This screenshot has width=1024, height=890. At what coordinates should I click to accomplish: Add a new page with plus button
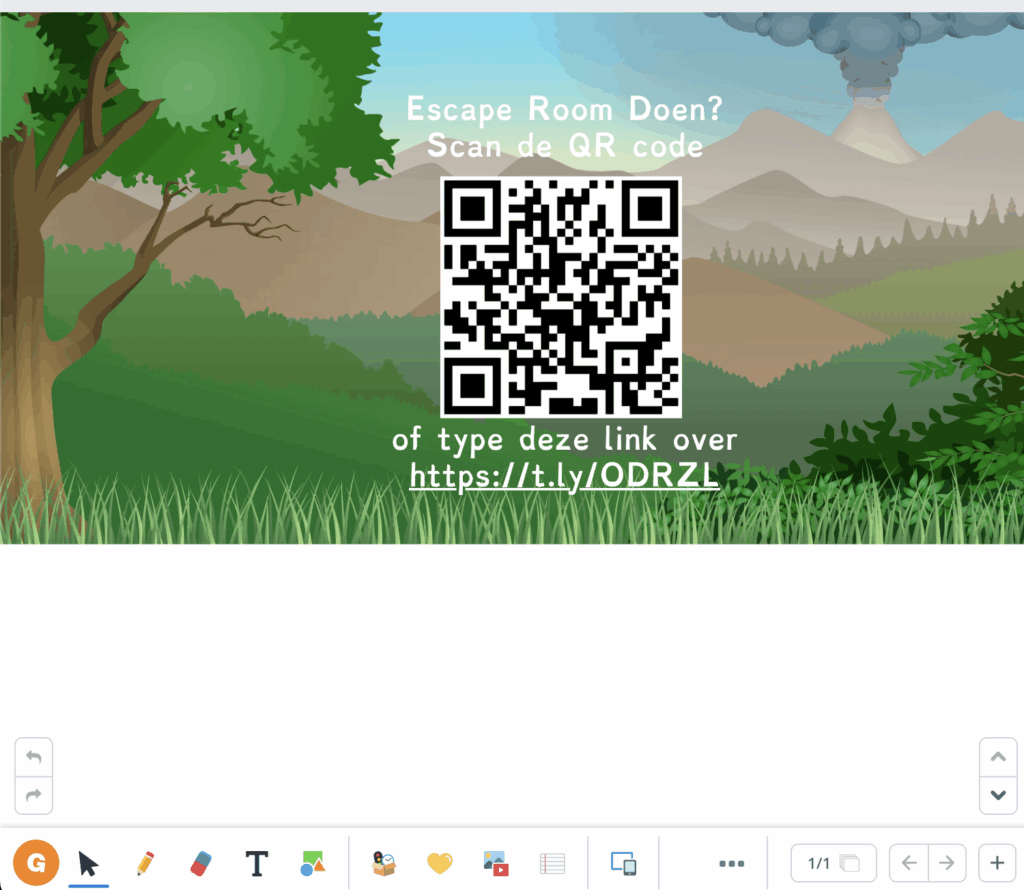[x=997, y=863]
